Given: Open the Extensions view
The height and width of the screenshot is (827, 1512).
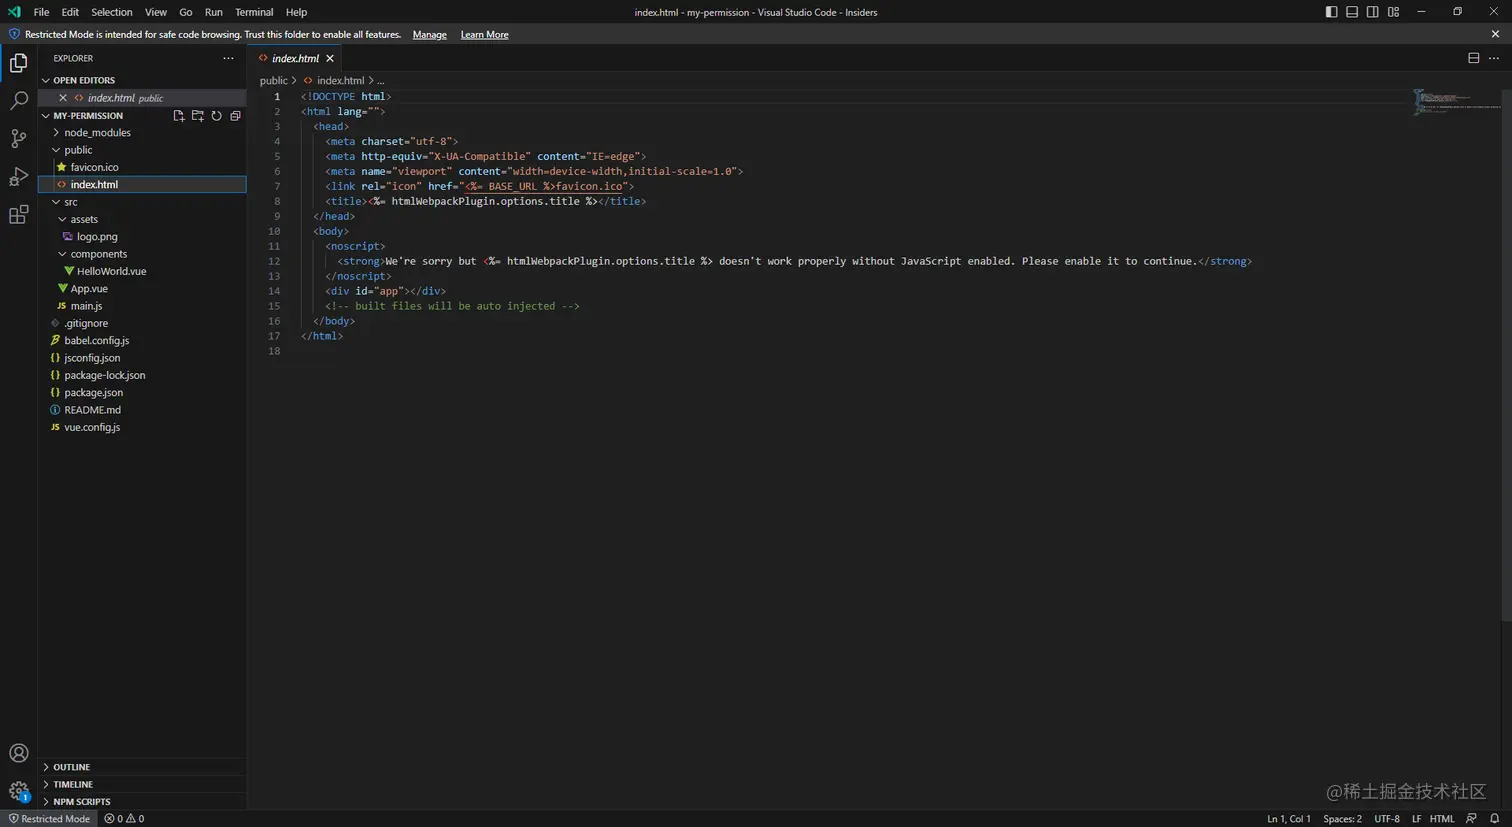Looking at the screenshot, I should pos(18,215).
